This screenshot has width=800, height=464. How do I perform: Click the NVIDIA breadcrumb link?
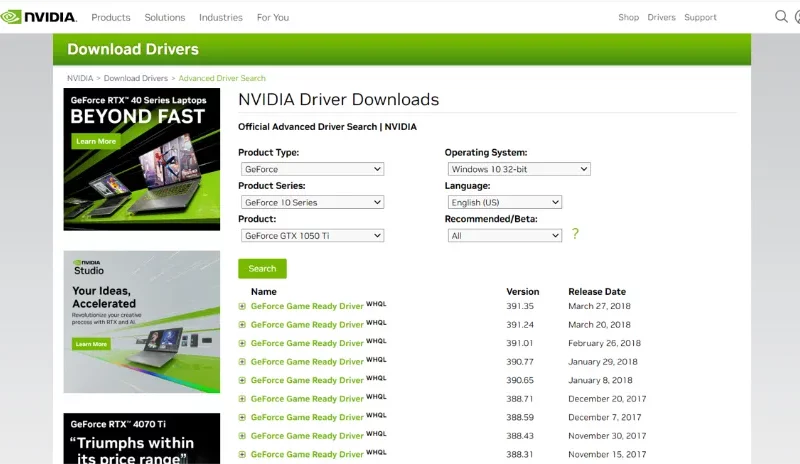coord(80,78)
